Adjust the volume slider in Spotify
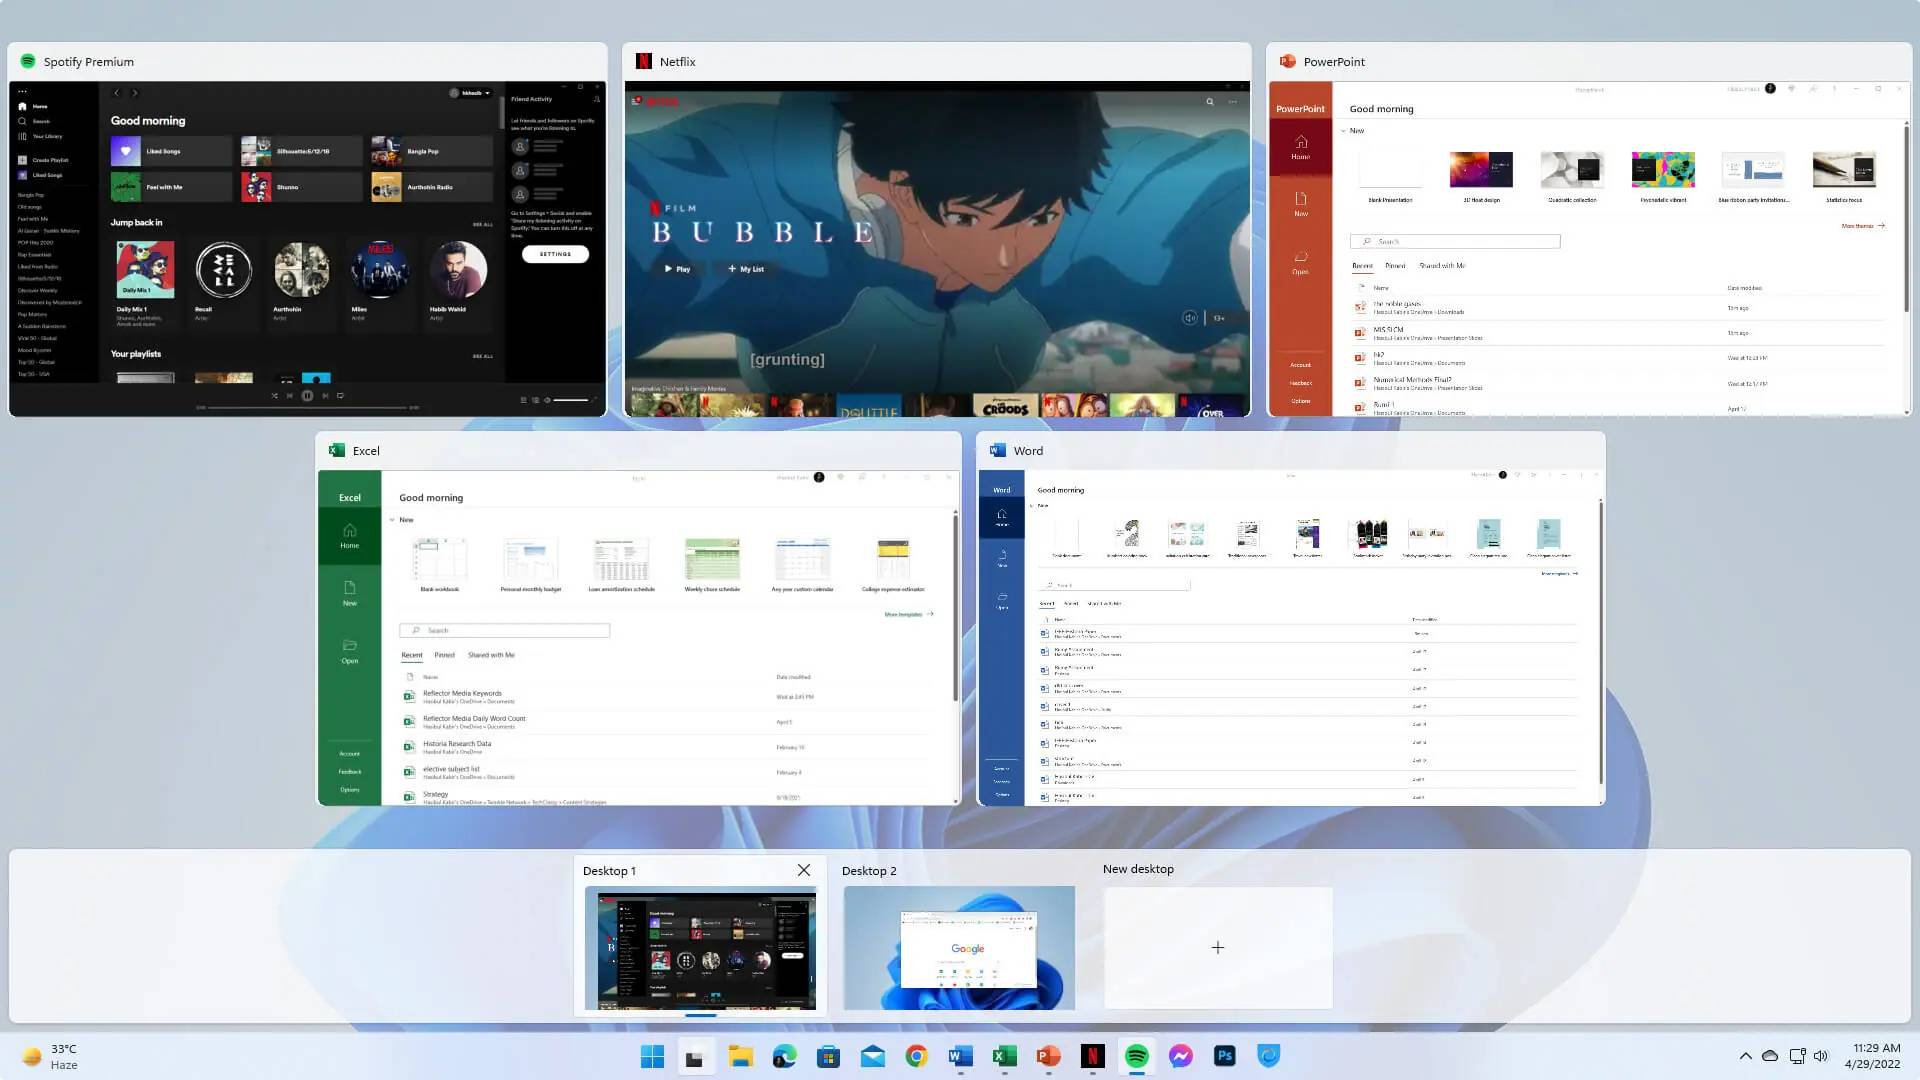 pos(572,400)
